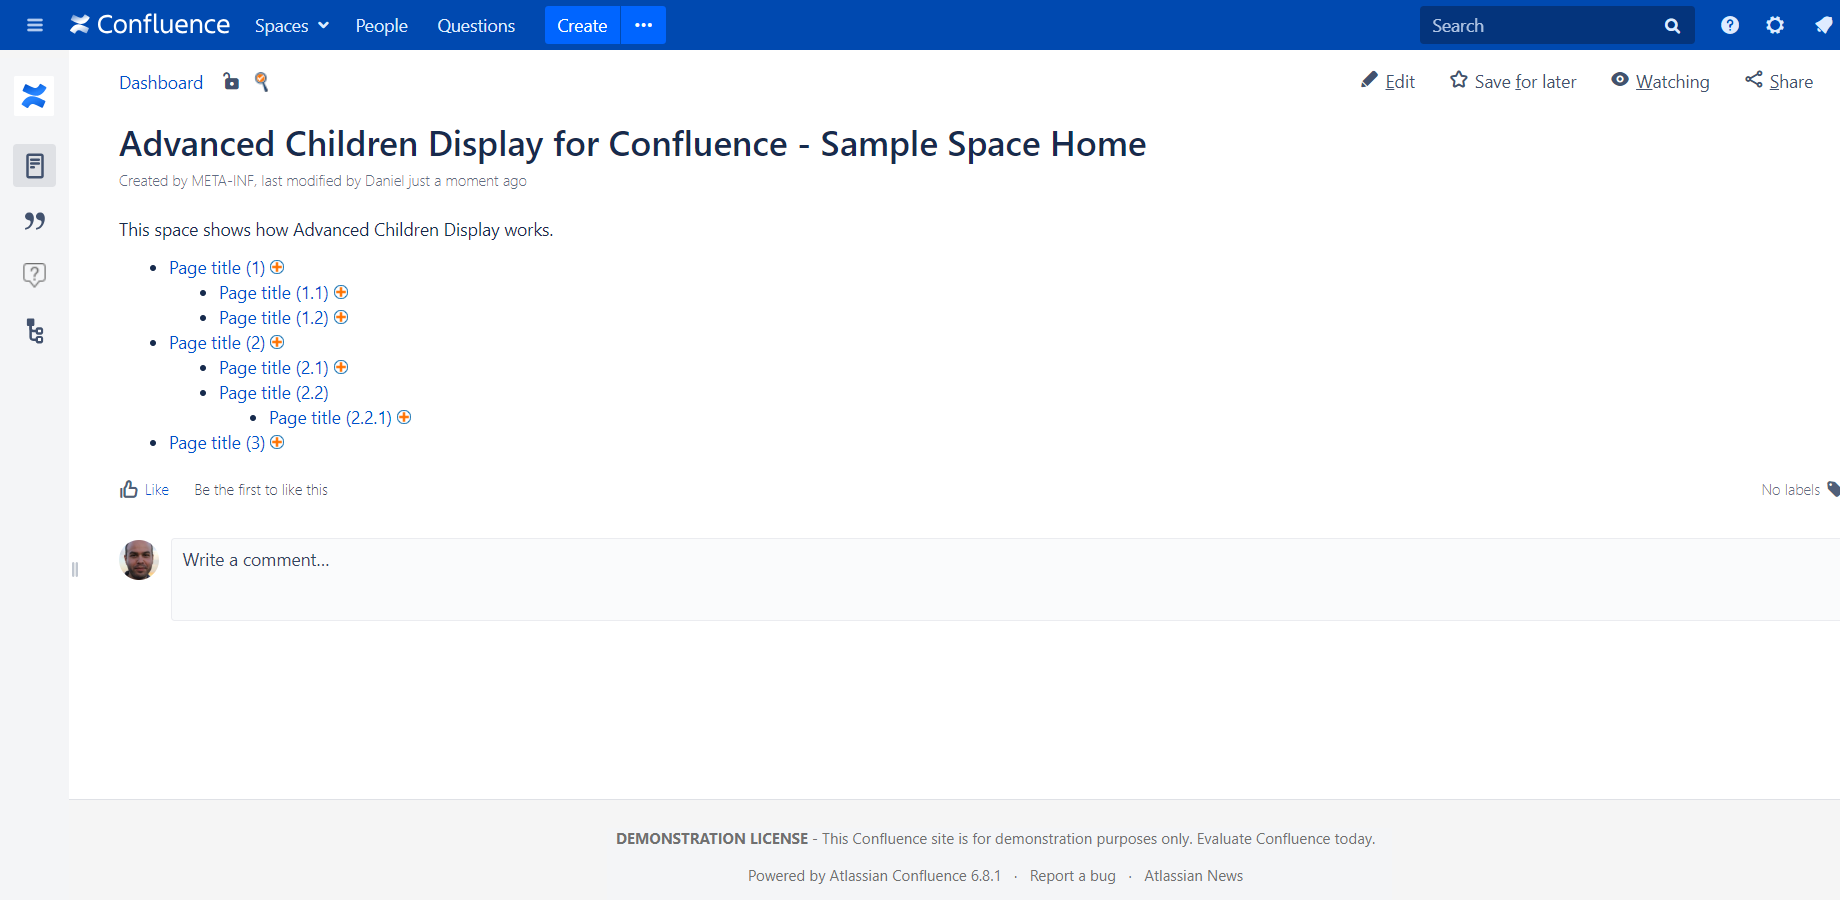Toggle Like on this page
The height and width of the screenshot is (900, 1840).
[x=145, y=490]
